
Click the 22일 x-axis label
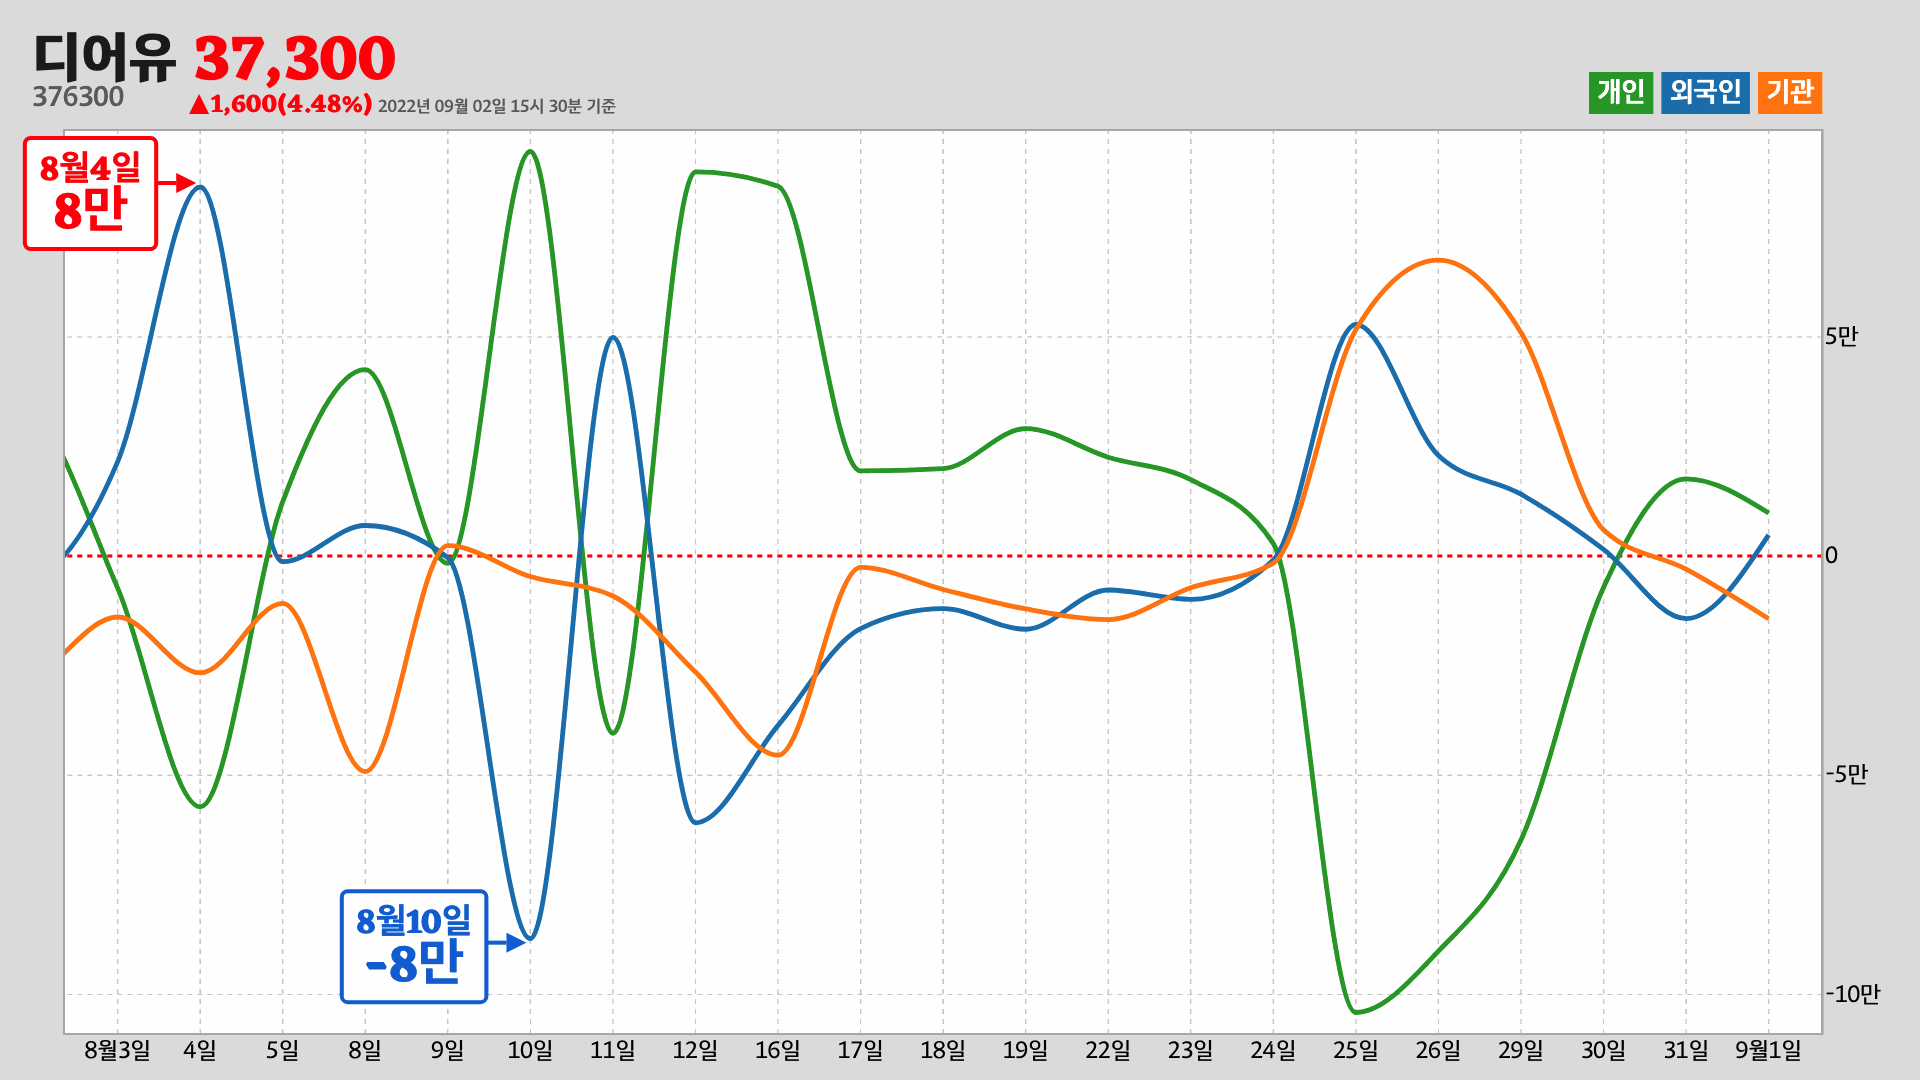click(1108, 1050)
